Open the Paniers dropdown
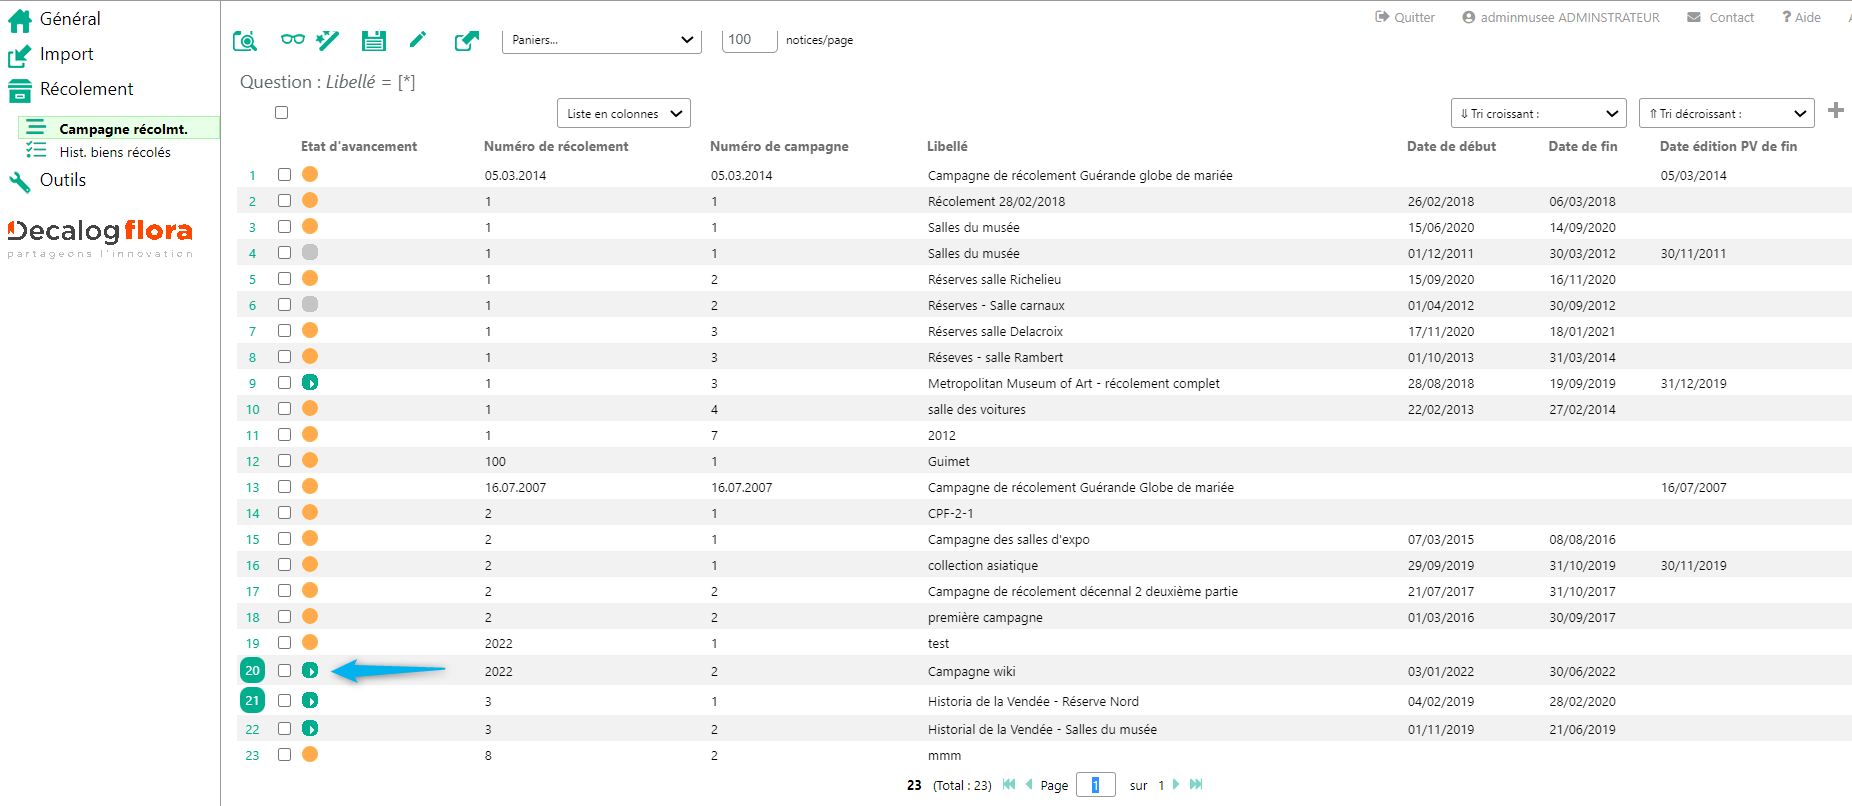The width and height of the screenshot is (1852, 806). click(x=601, y=40)
